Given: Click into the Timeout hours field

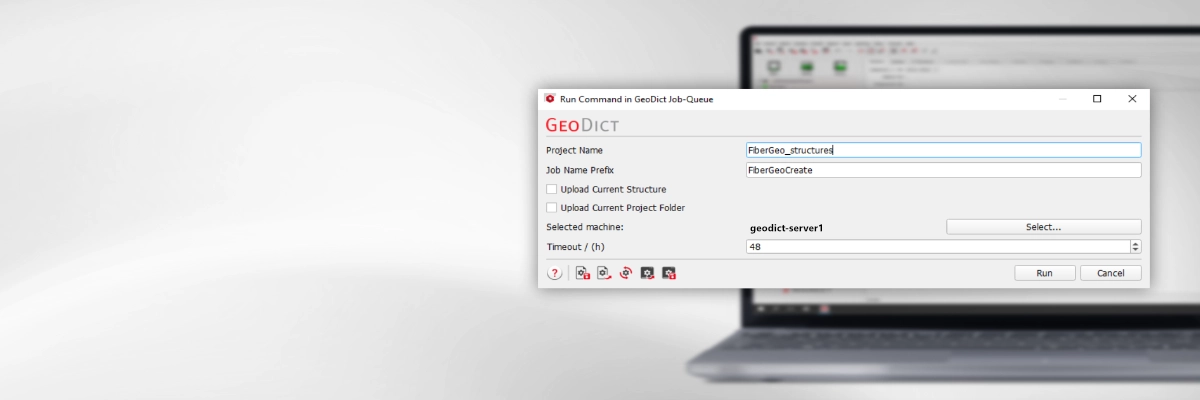Looking at the screenshot, I should pyautogui.click(x=937, y=246).
